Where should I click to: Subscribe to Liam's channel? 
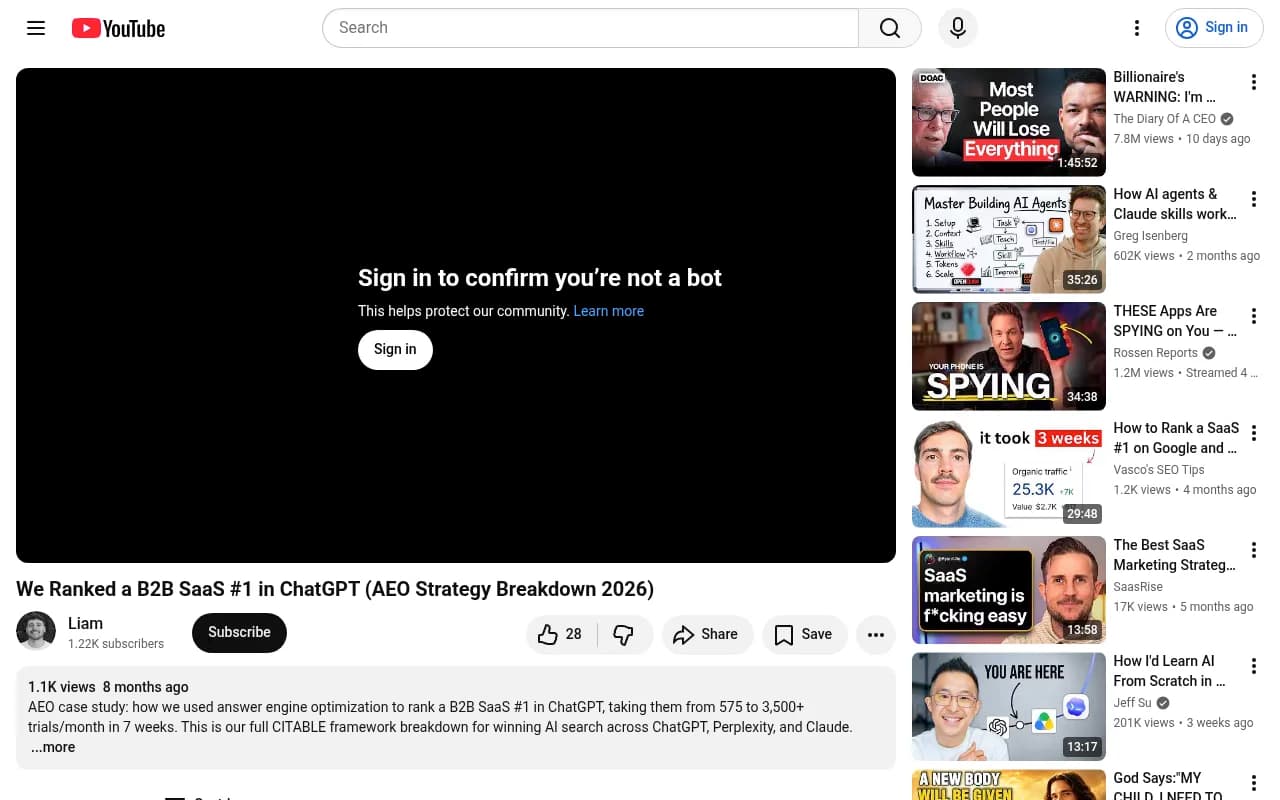coord(239,632)
